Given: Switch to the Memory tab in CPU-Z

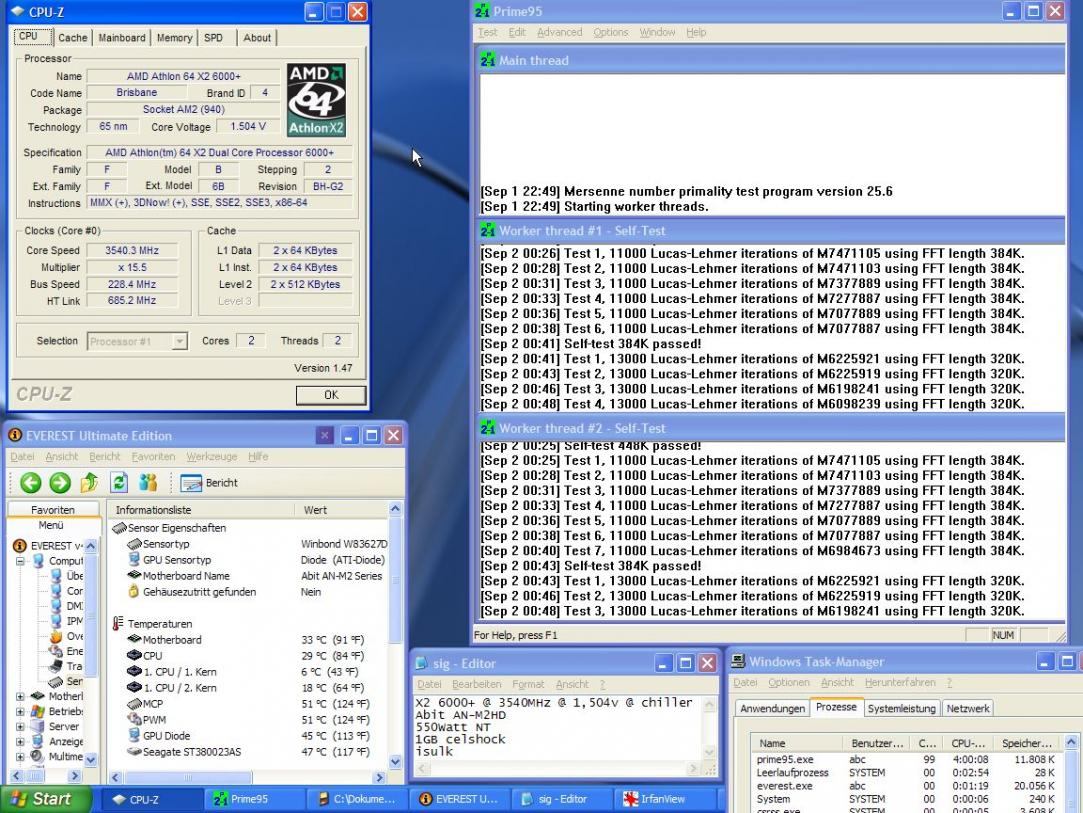Looking at the screenshot, I should coord(174,38).
